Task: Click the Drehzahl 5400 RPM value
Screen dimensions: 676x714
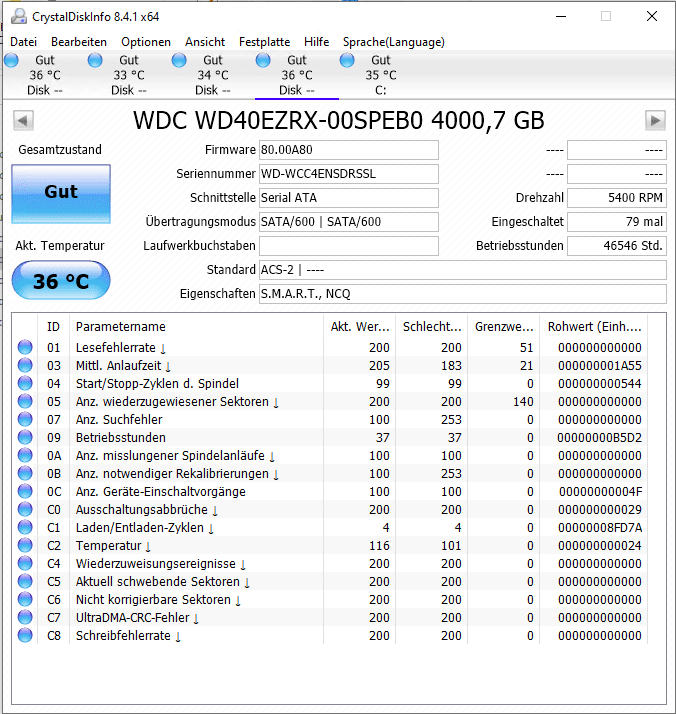Action: point(616,198)
